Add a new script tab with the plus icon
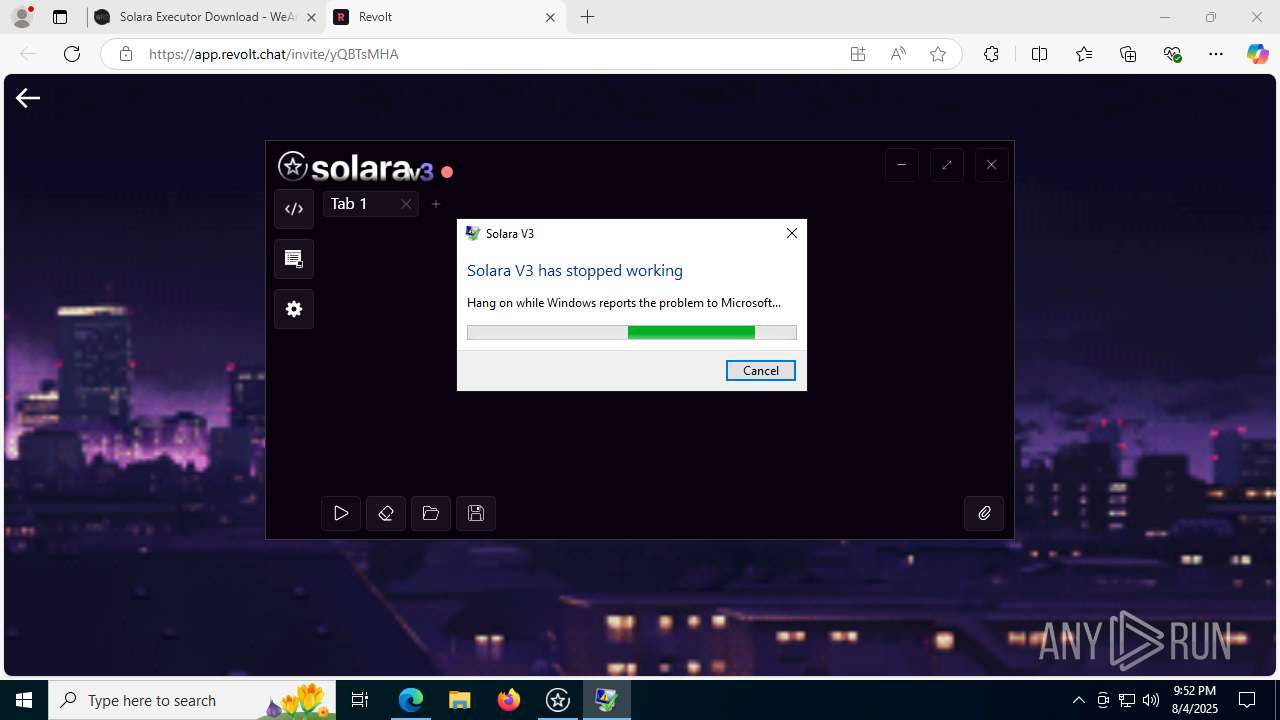Image resolution: width=1280 pixels, height=720 pixels. coord(436,204)
